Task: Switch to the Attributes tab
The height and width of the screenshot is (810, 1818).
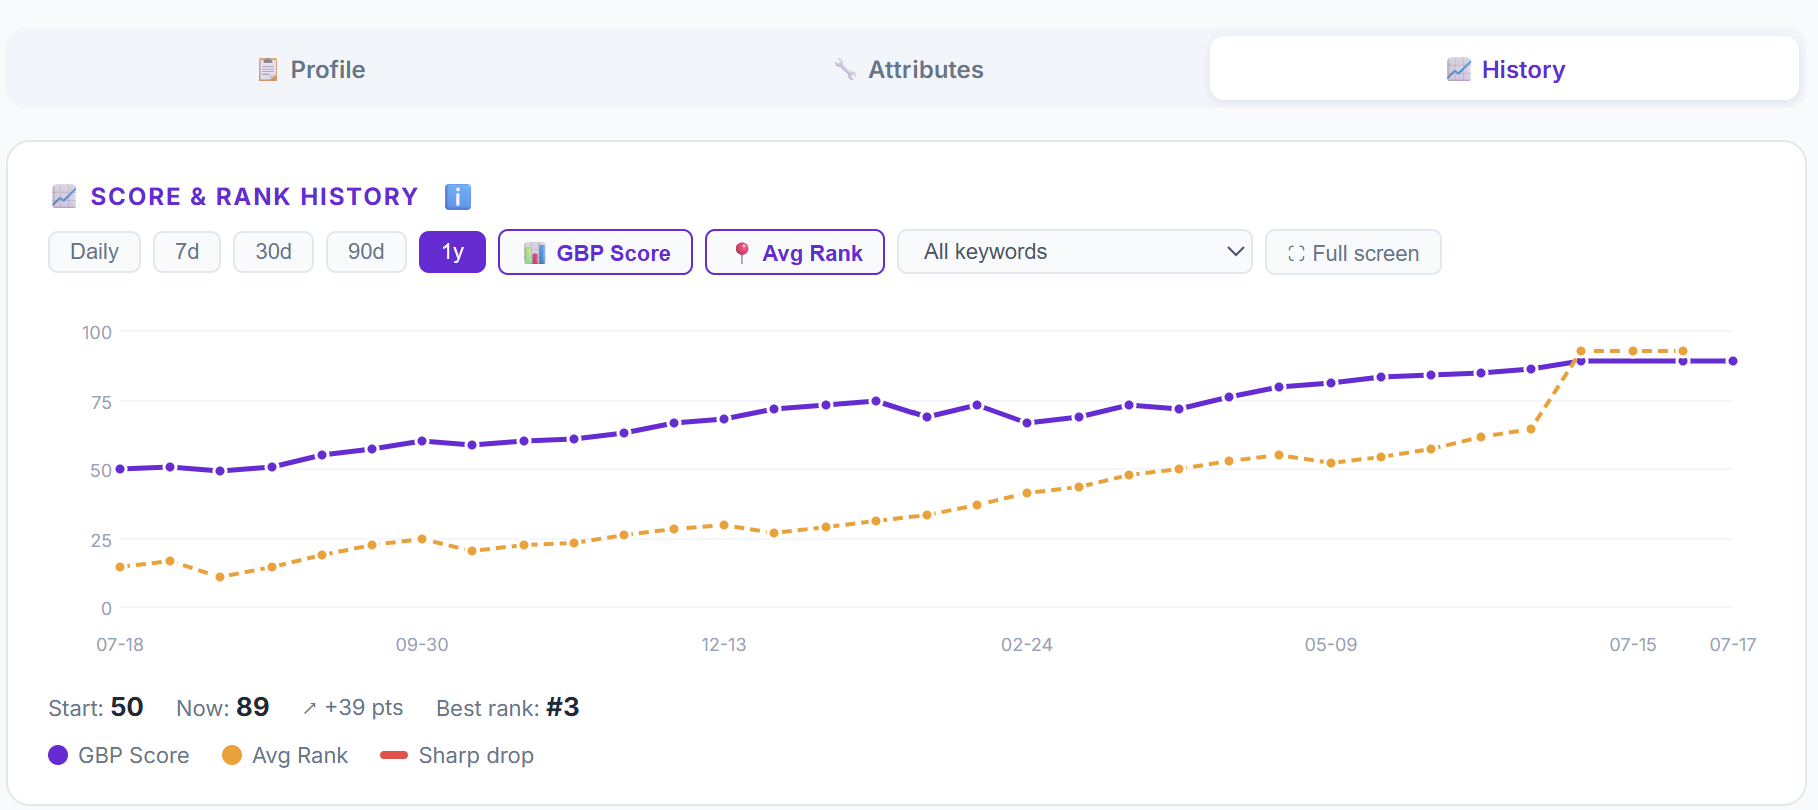Action: (908, 69)
